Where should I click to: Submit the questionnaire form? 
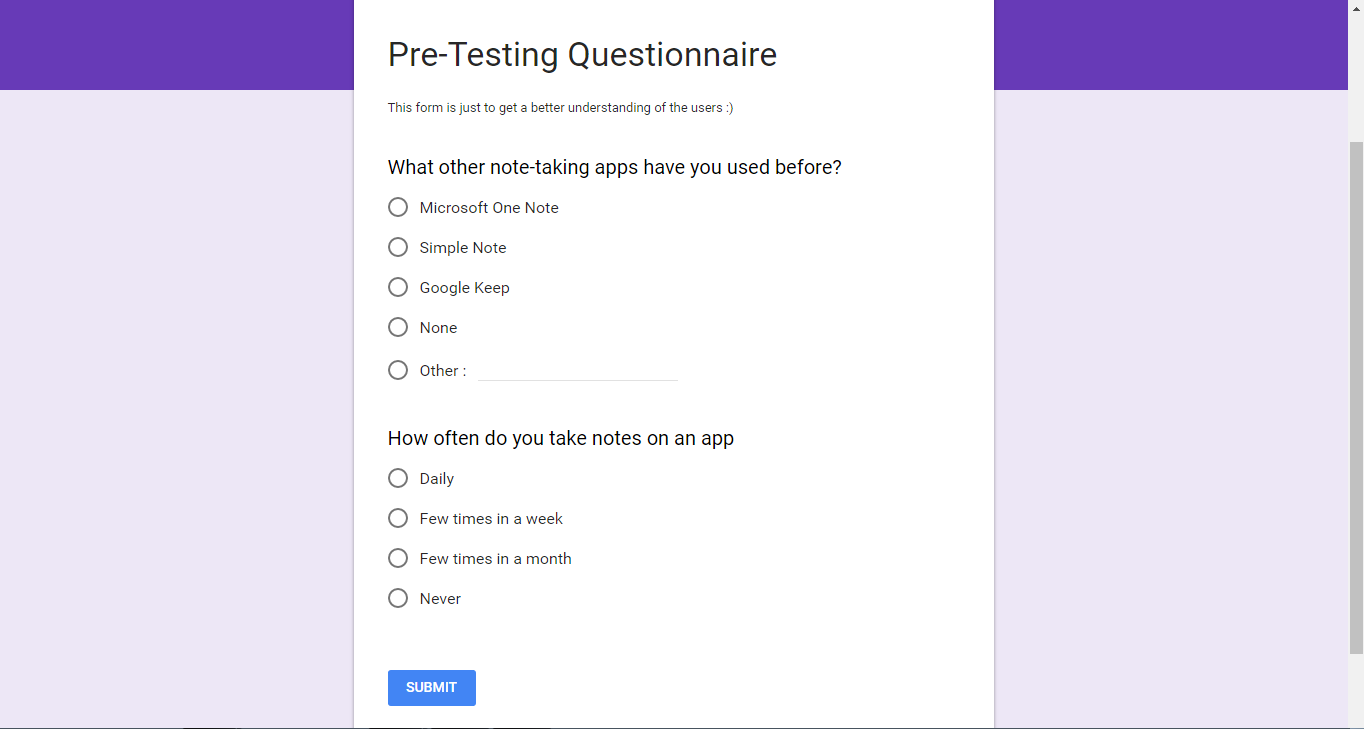coord(432,688)
